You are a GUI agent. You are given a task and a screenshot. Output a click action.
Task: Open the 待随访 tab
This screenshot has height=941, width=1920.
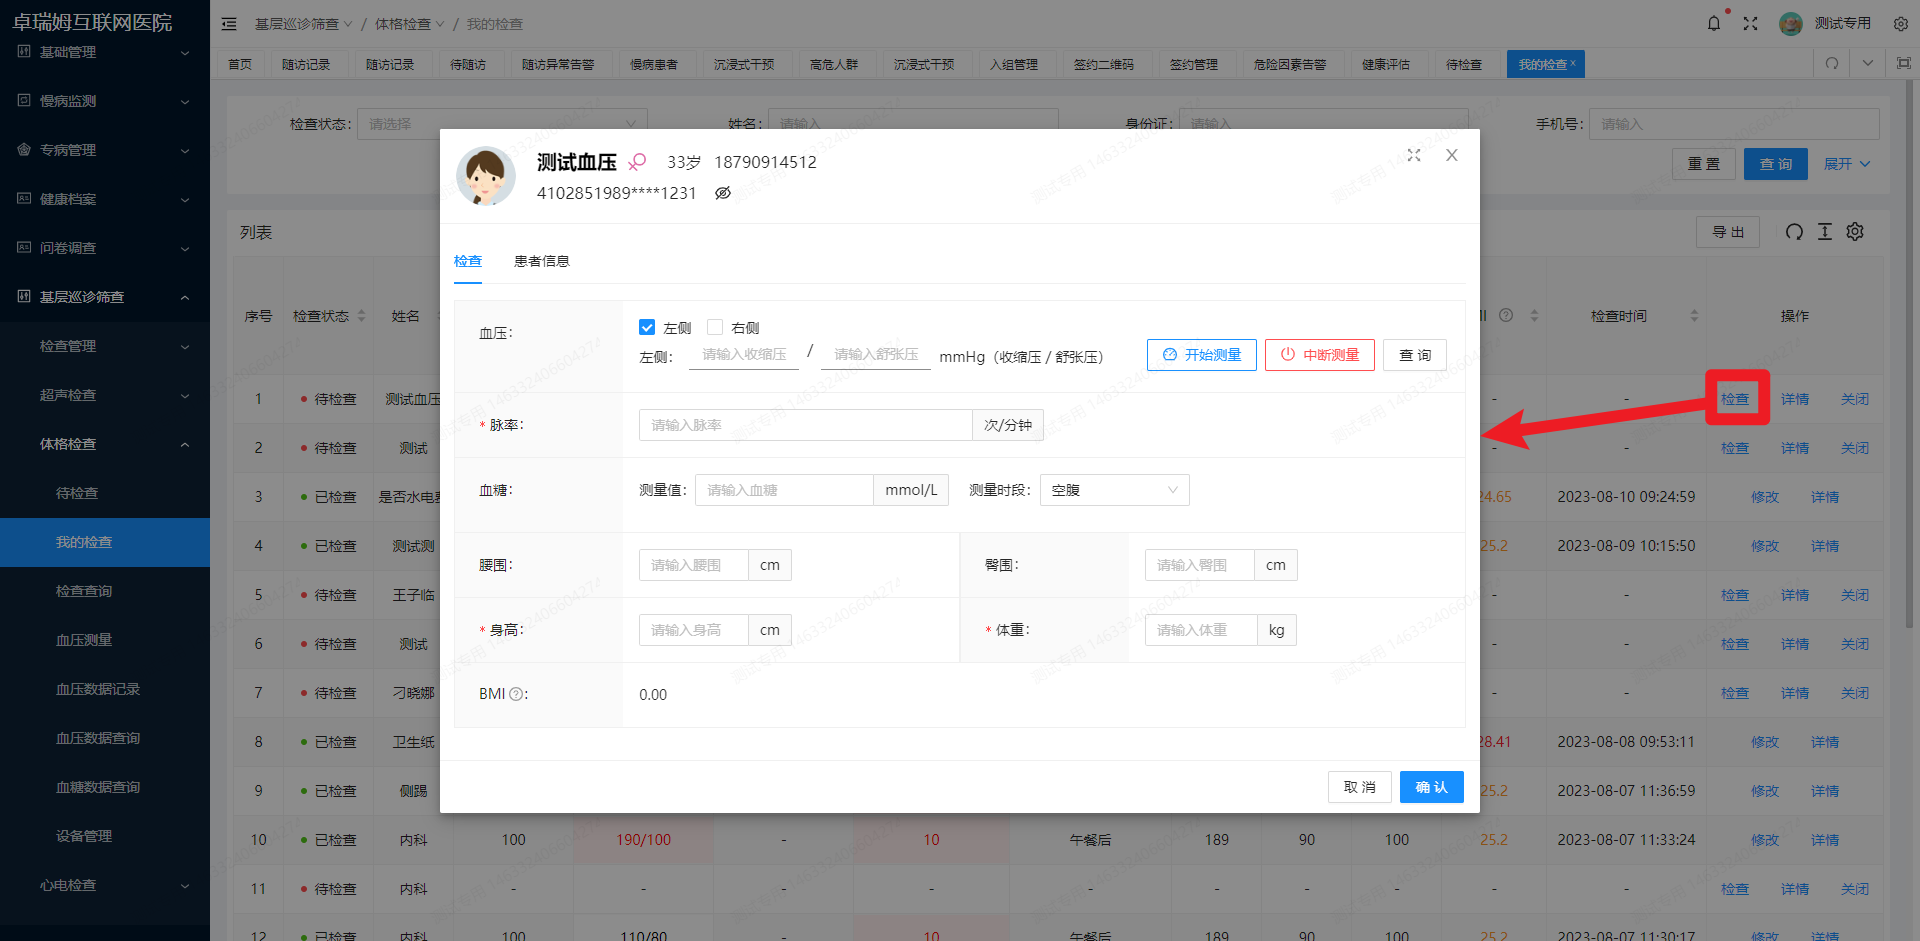[x=468, y=64]
